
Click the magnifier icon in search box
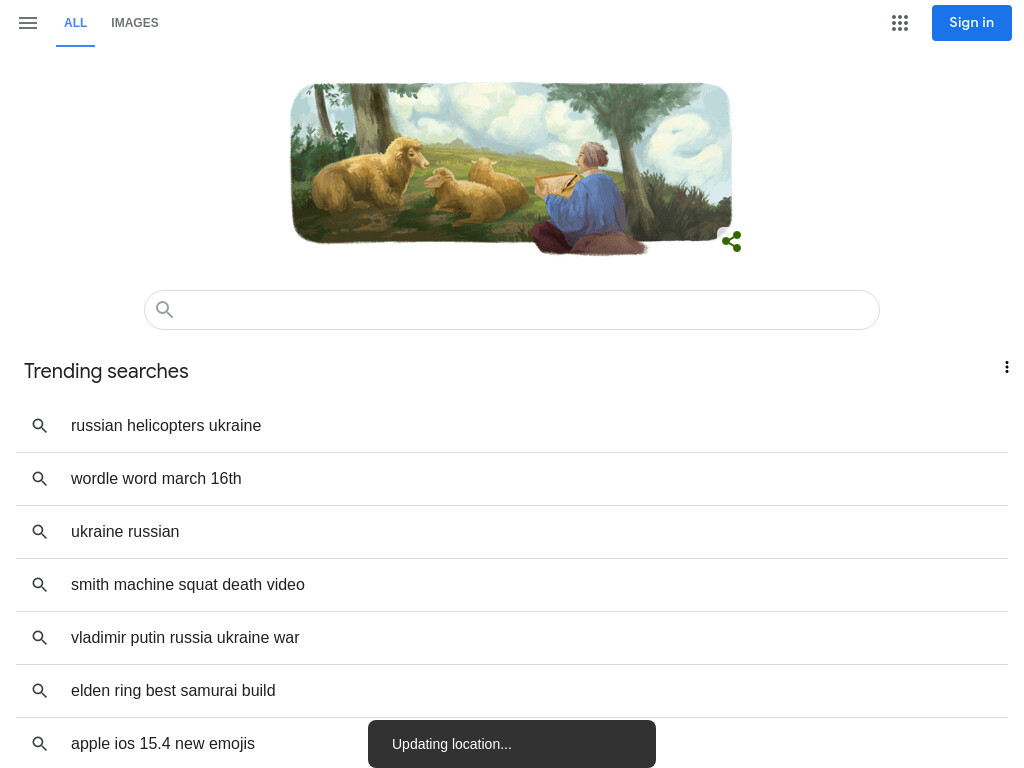point(165,310)
